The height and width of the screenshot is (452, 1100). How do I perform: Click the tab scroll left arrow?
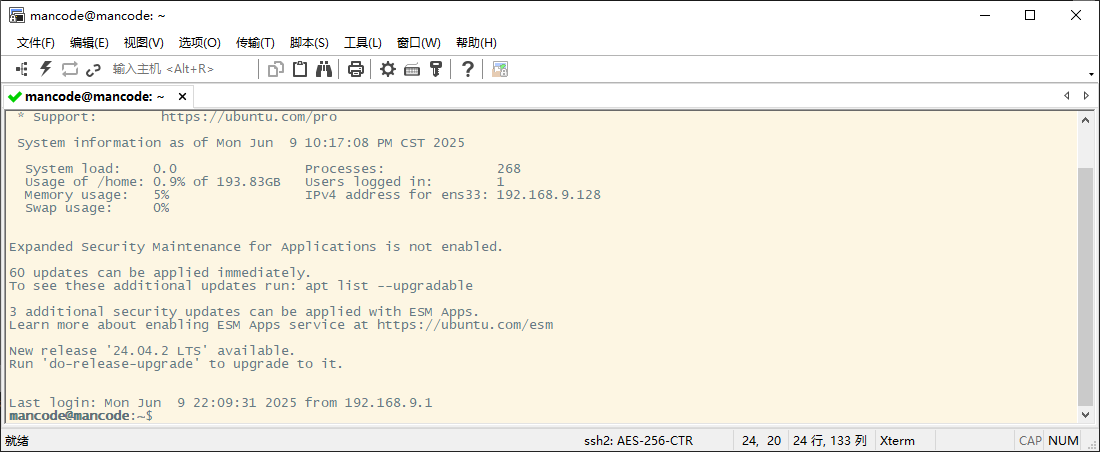pyautogui.click(x=1067, y=96)
